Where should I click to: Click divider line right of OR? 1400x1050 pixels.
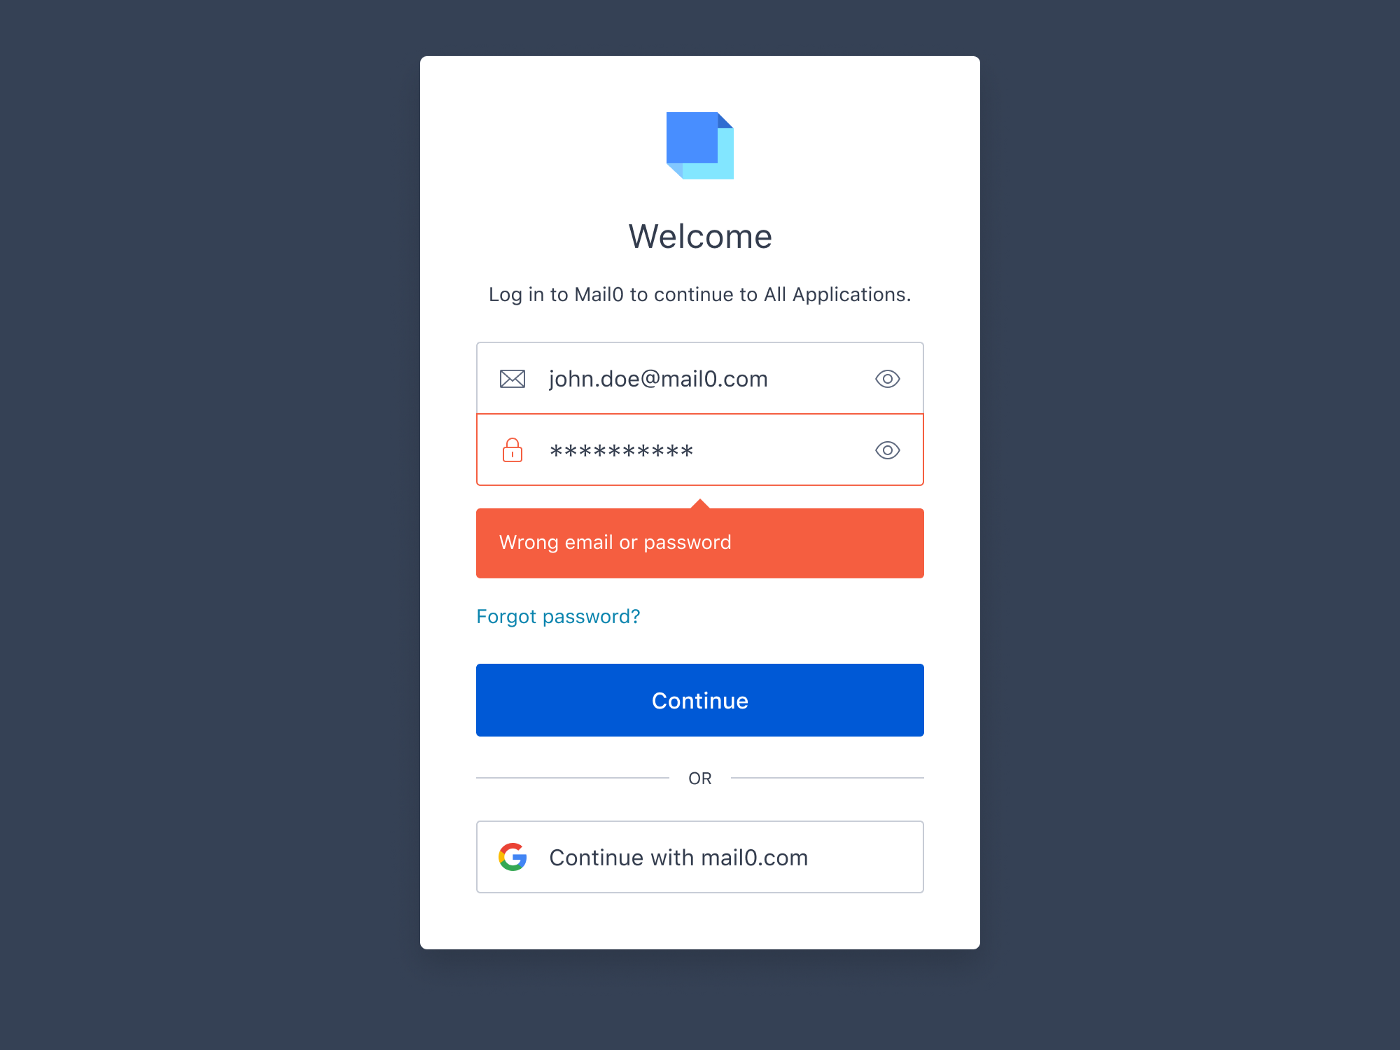827,778
